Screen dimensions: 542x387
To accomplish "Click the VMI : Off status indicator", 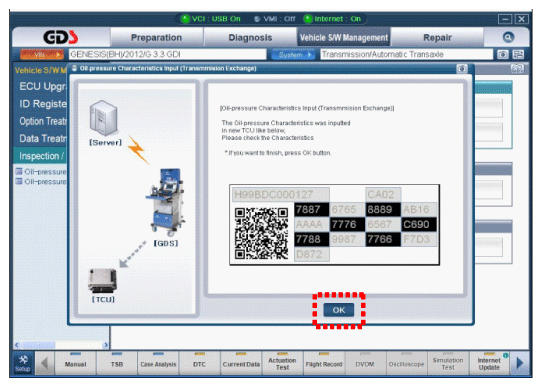I will pyautogui.click(x=274, y=19).
